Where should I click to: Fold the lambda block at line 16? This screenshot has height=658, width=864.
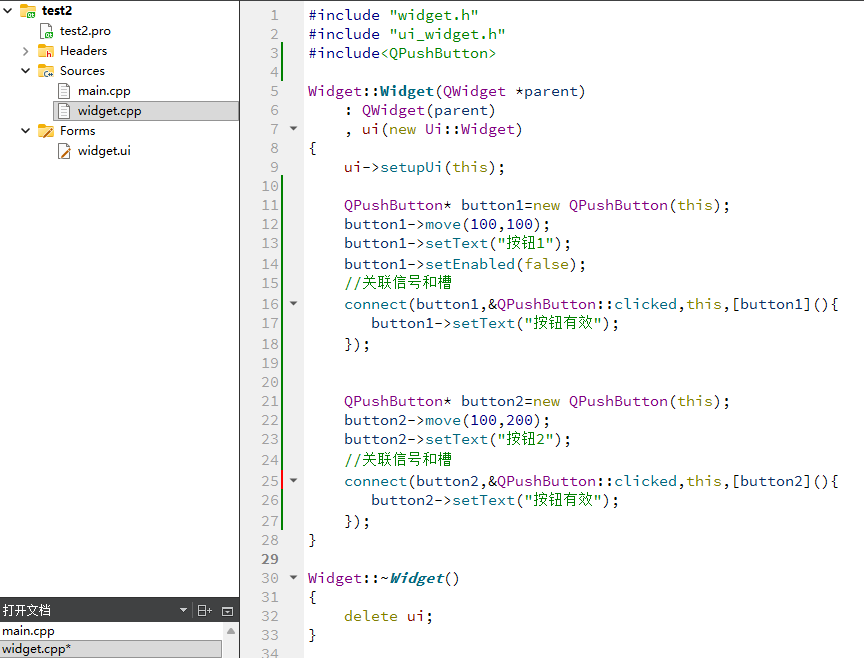(x=294, y=303)
